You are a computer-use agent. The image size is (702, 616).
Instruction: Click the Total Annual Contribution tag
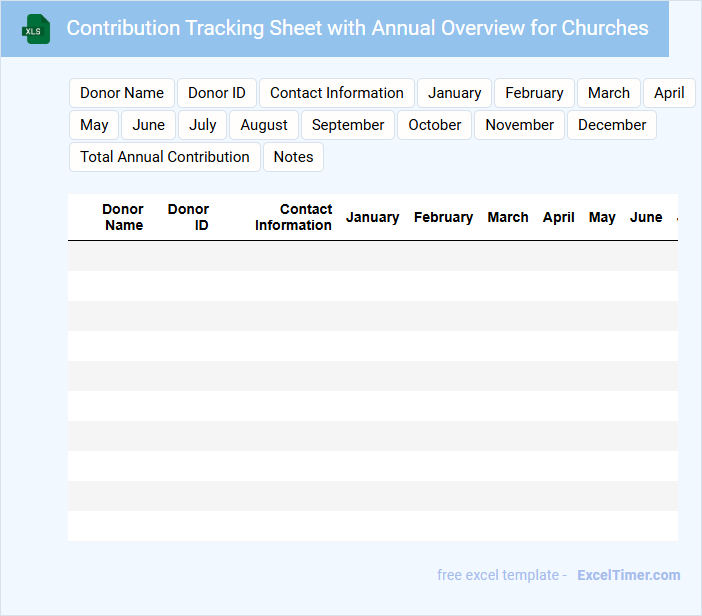165,157
